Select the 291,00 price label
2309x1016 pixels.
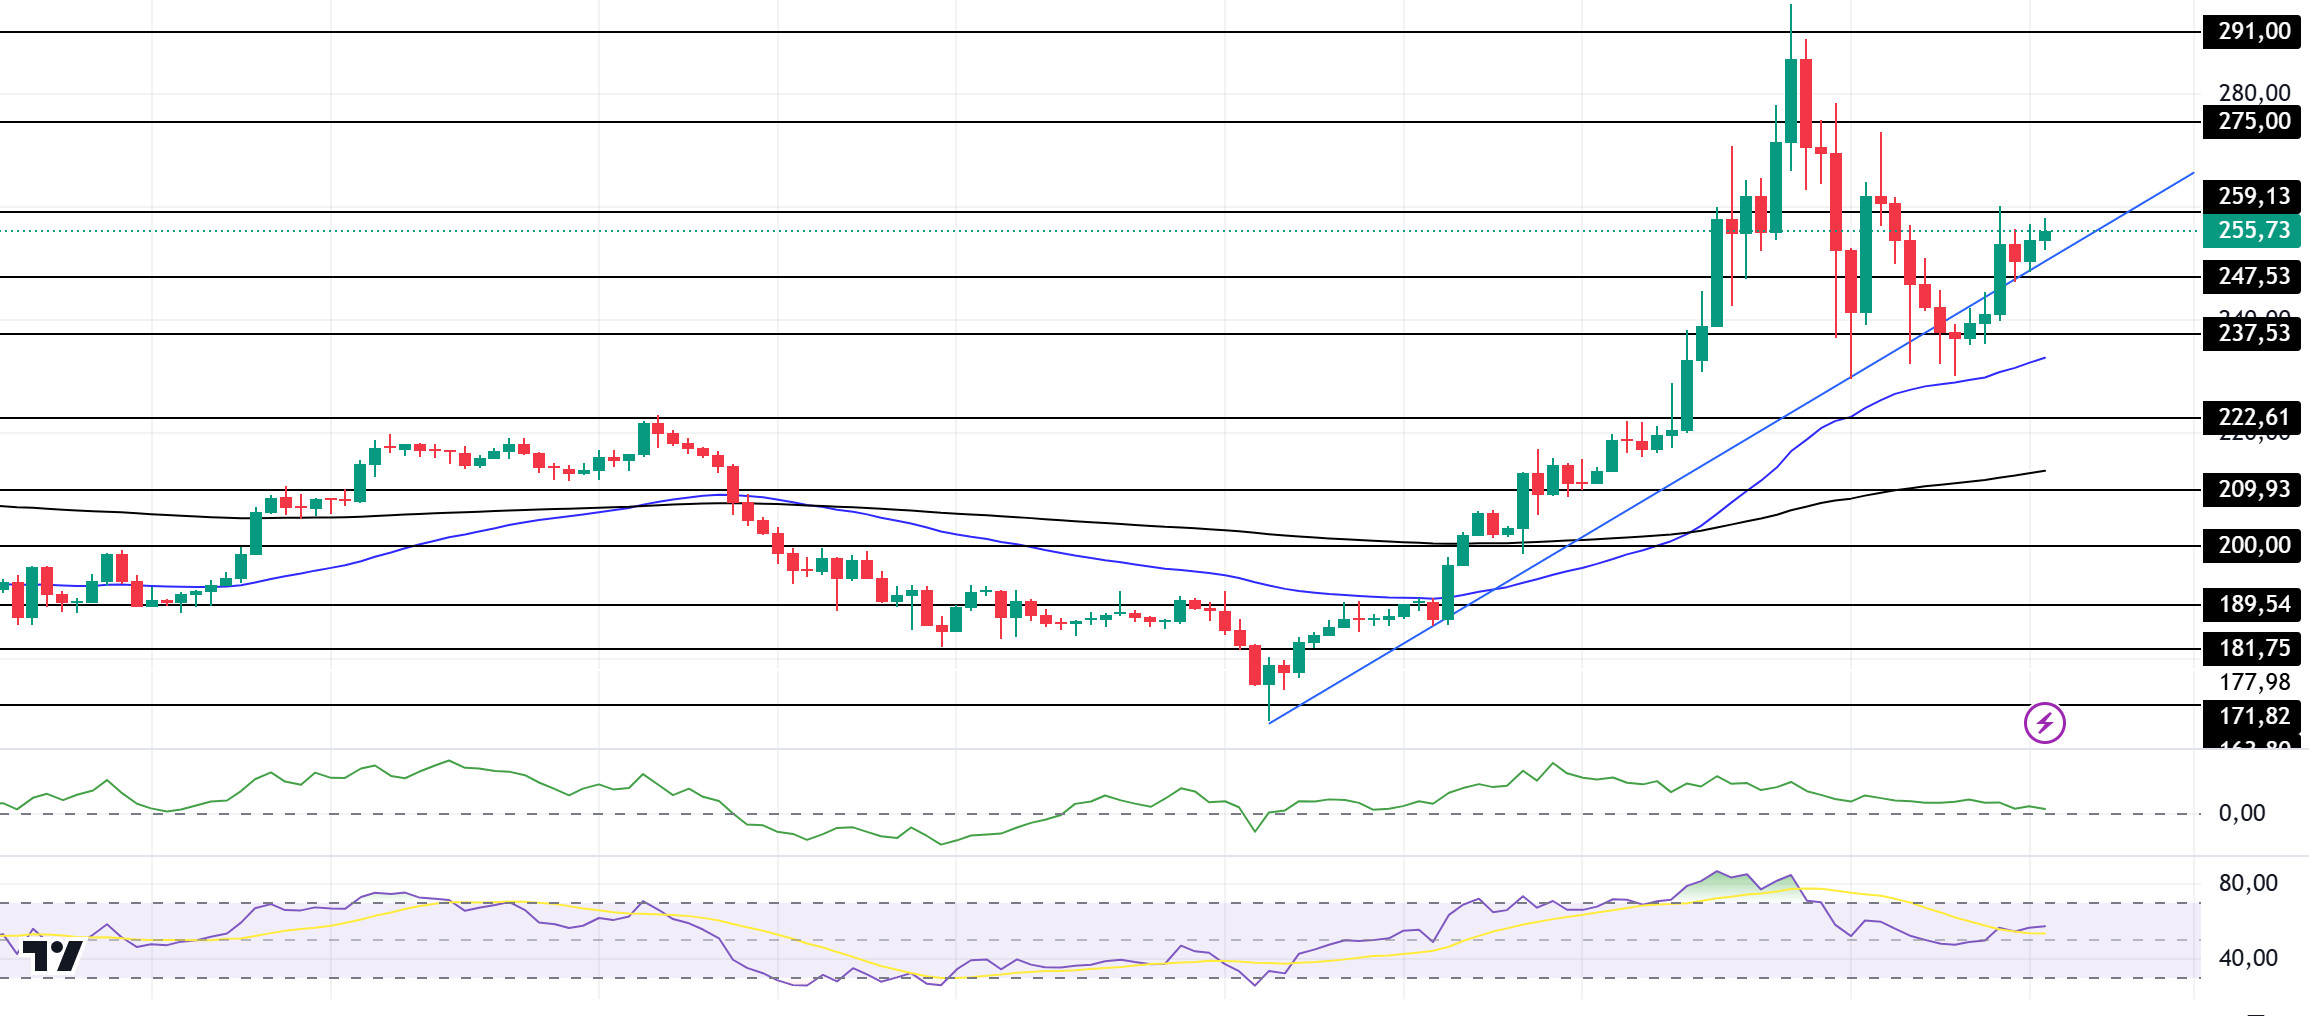(2253, 32)
